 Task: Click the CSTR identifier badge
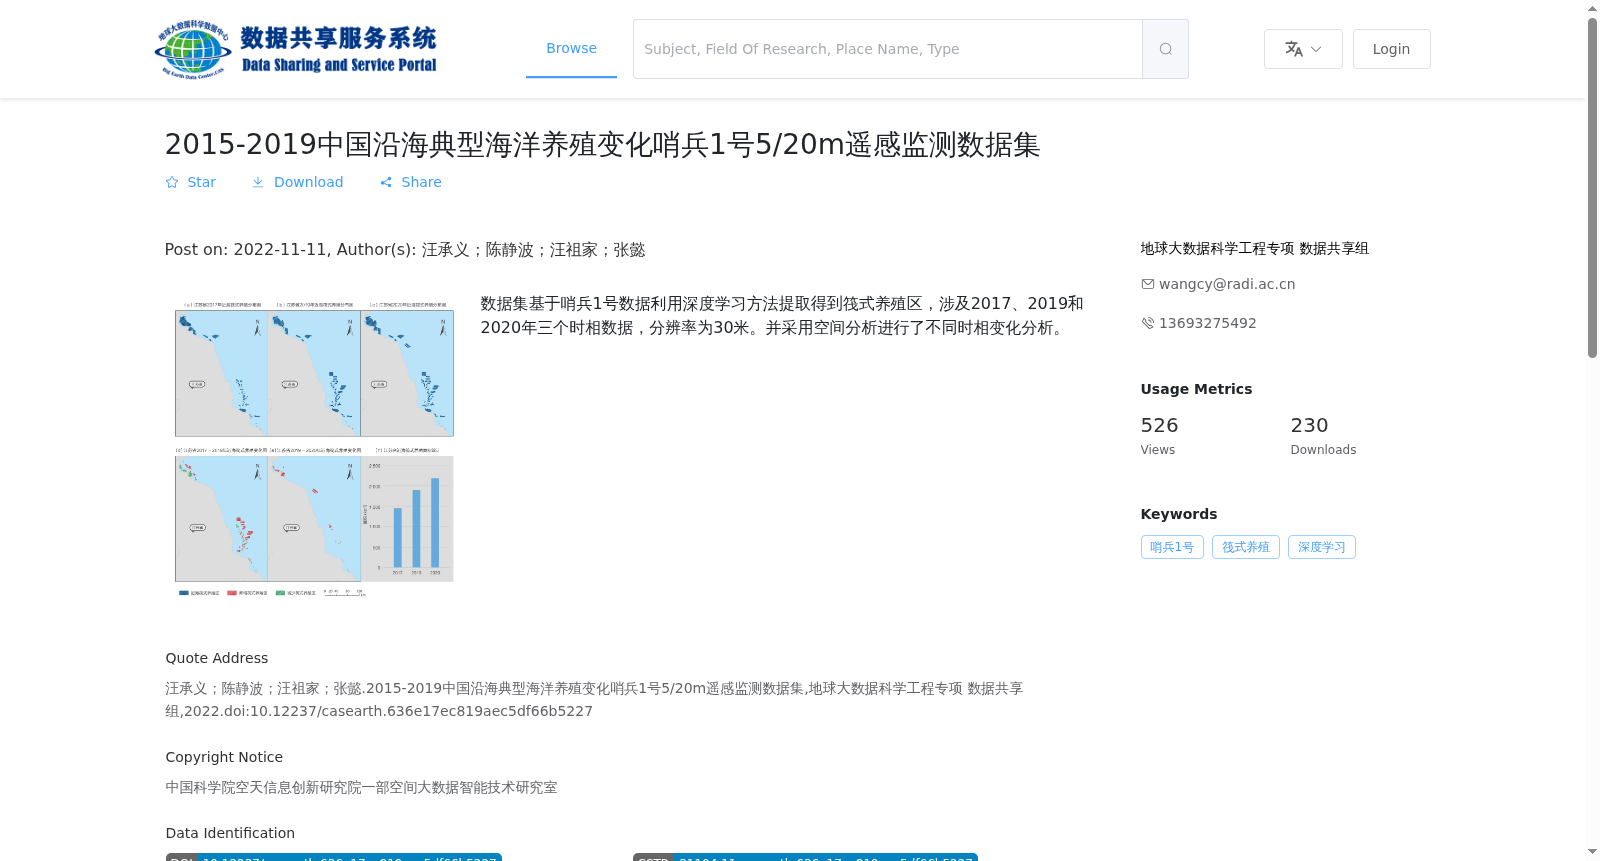(x=805, y=857)
